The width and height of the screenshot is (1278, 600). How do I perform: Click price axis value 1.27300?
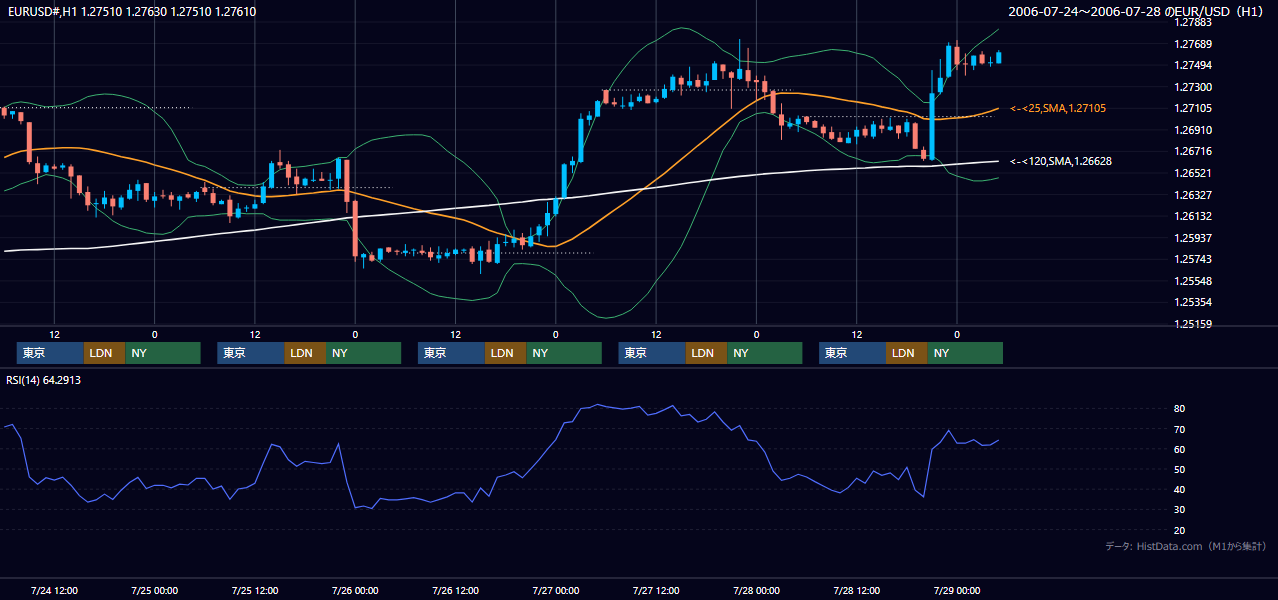[1194, 87]
